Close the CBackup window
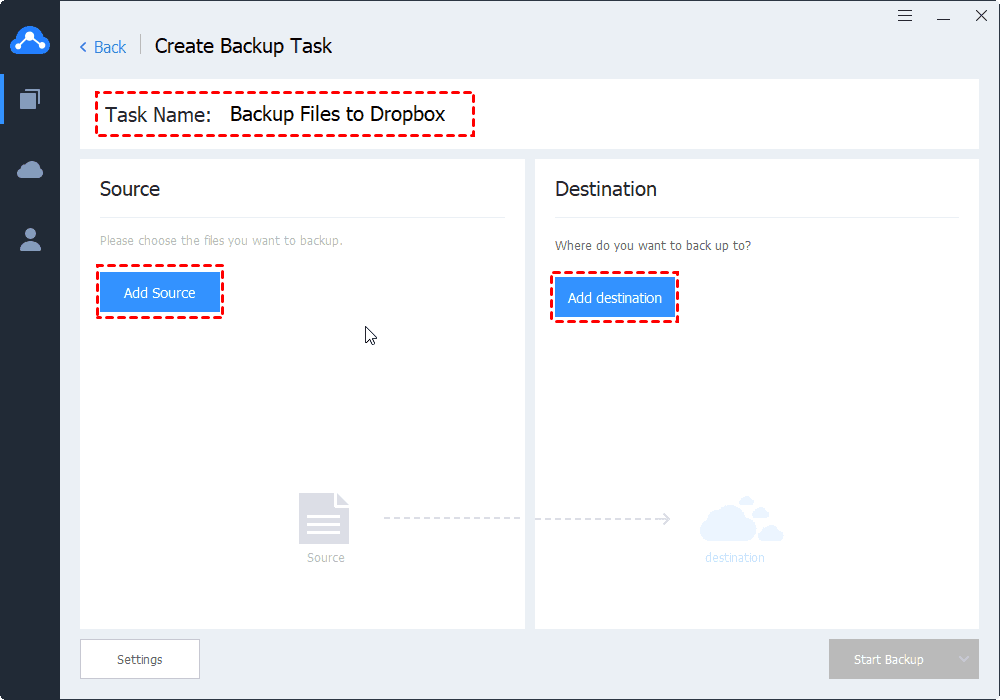Viewport: 1000px width, 700px height. [x=982, y=16]
